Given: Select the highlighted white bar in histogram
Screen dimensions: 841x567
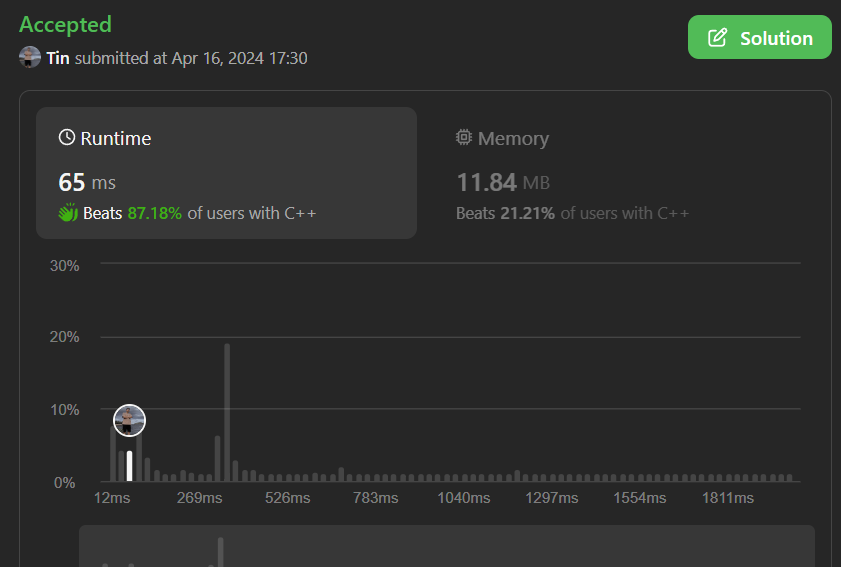Looking at the screenshot, I should (130, 466).
